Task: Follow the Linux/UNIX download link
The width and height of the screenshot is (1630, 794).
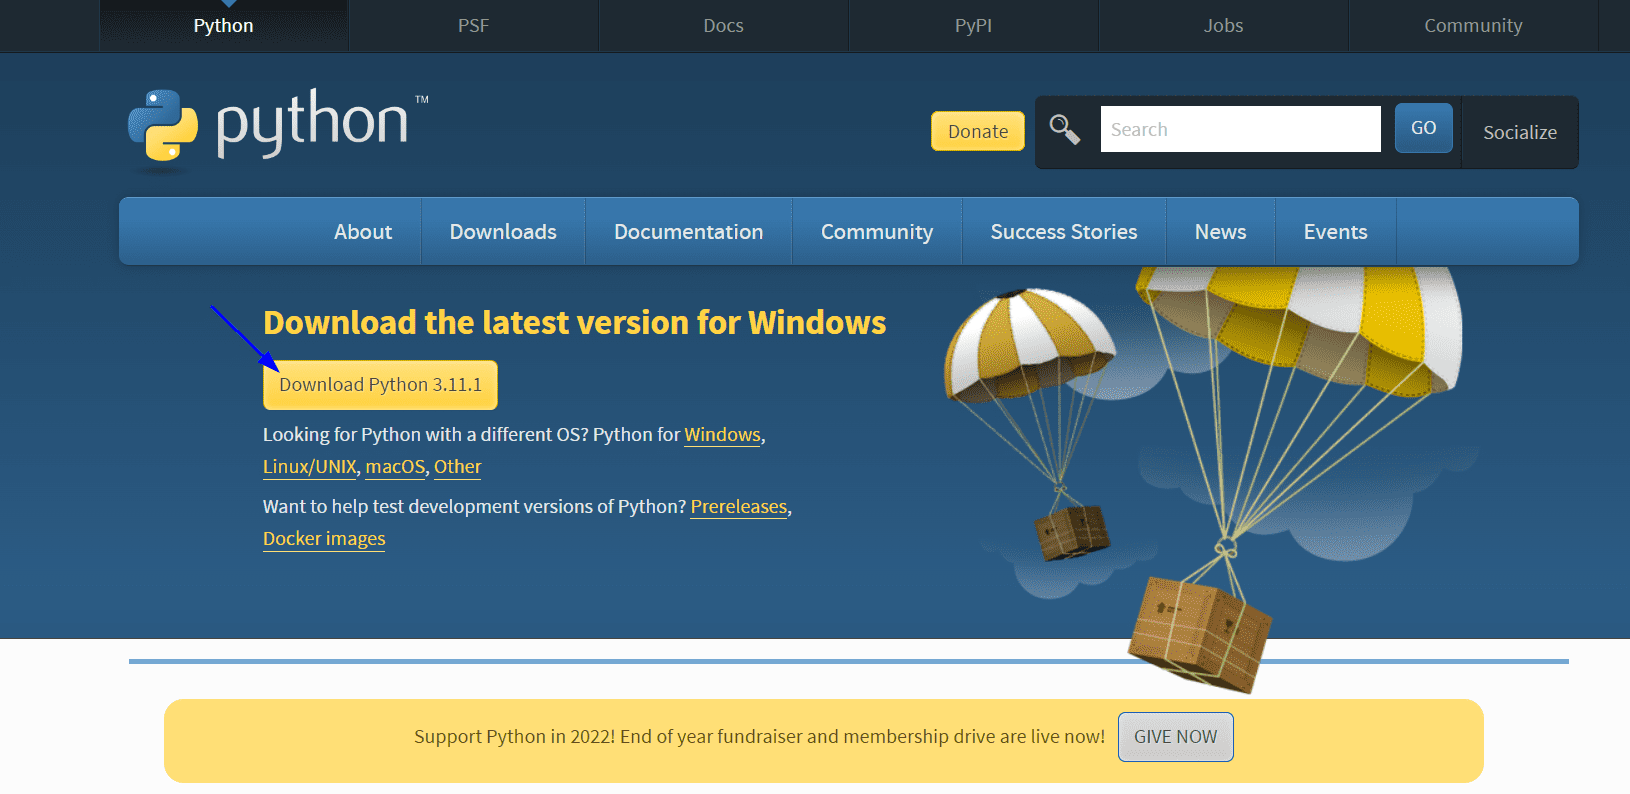Action: tap(309, 467)
